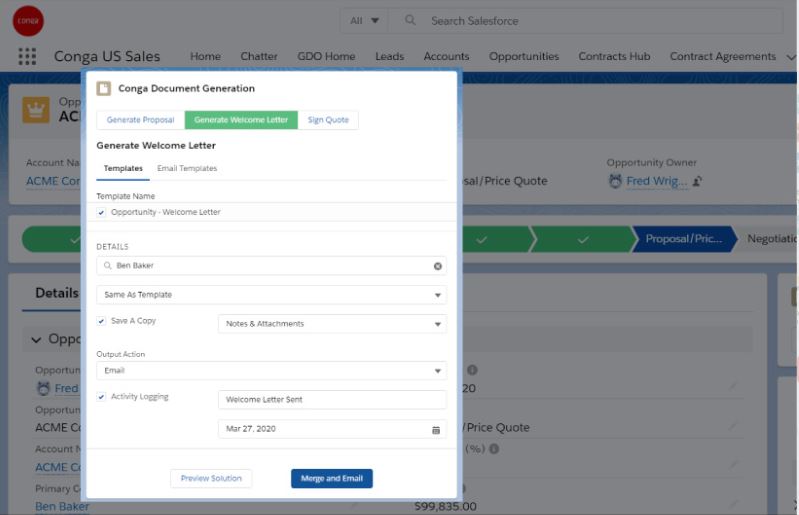Open the Contract Agreements nav item
The width and height of the screenshot is (799, 515).
click(723, 56)
